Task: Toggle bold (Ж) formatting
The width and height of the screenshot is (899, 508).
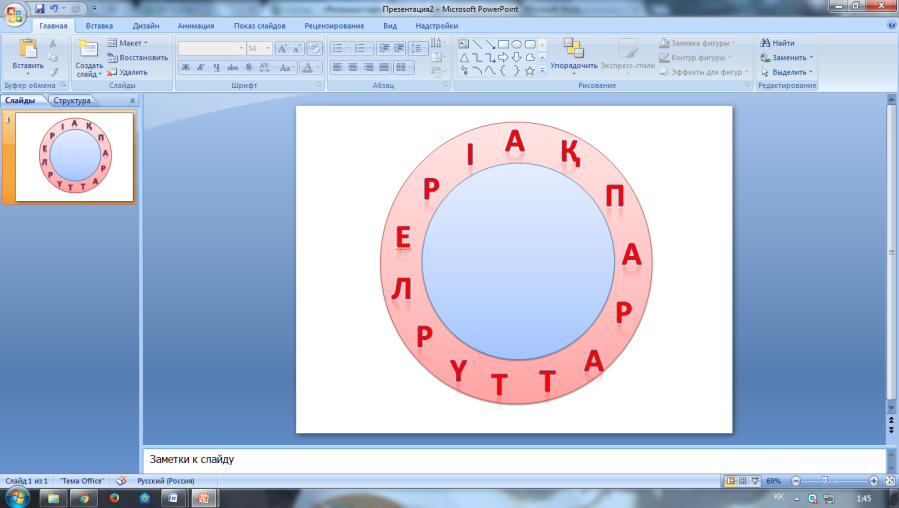Action: pyautogui.click(x=185, y=67)
